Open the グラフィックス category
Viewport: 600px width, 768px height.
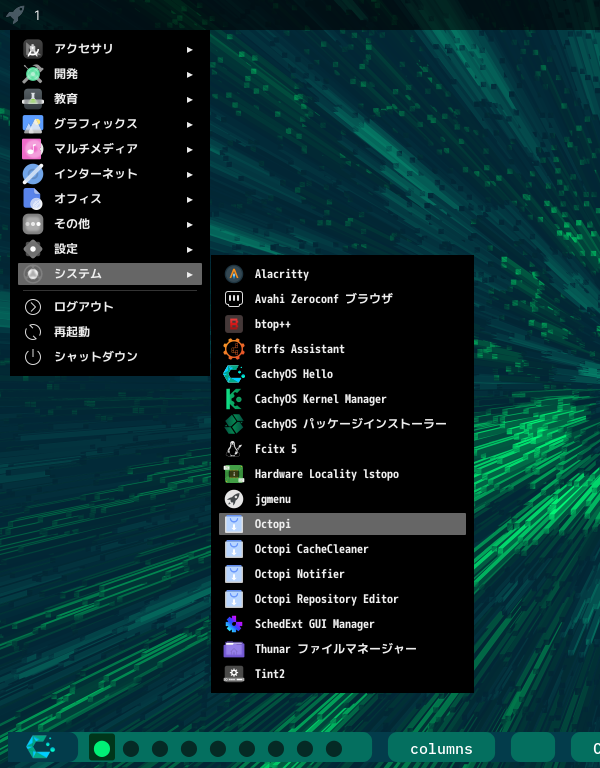[x=96, y=124]
